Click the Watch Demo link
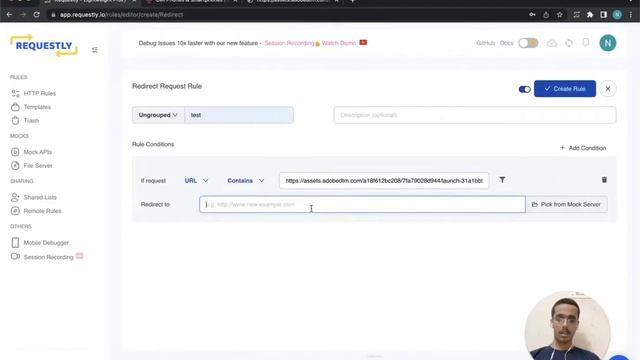 [x=338, y=43]
